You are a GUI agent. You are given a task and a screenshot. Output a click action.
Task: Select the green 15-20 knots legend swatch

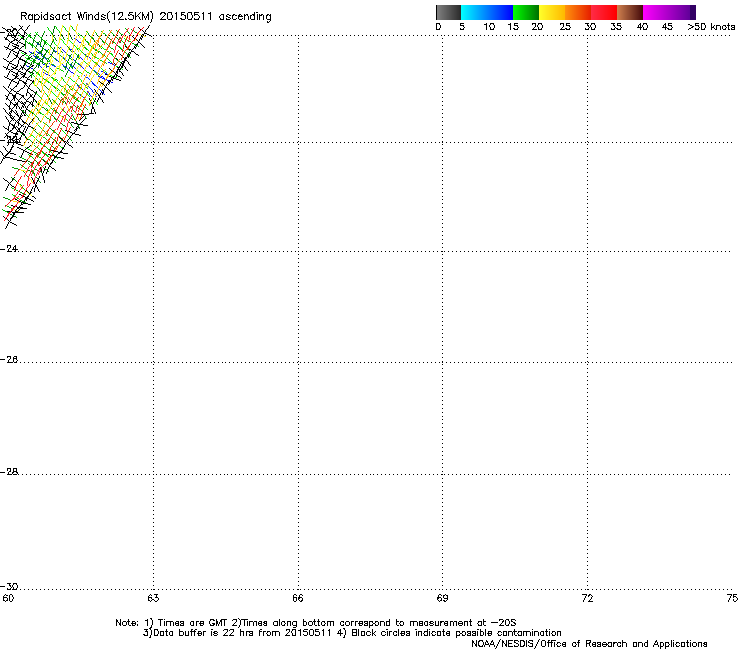(526, 12)
